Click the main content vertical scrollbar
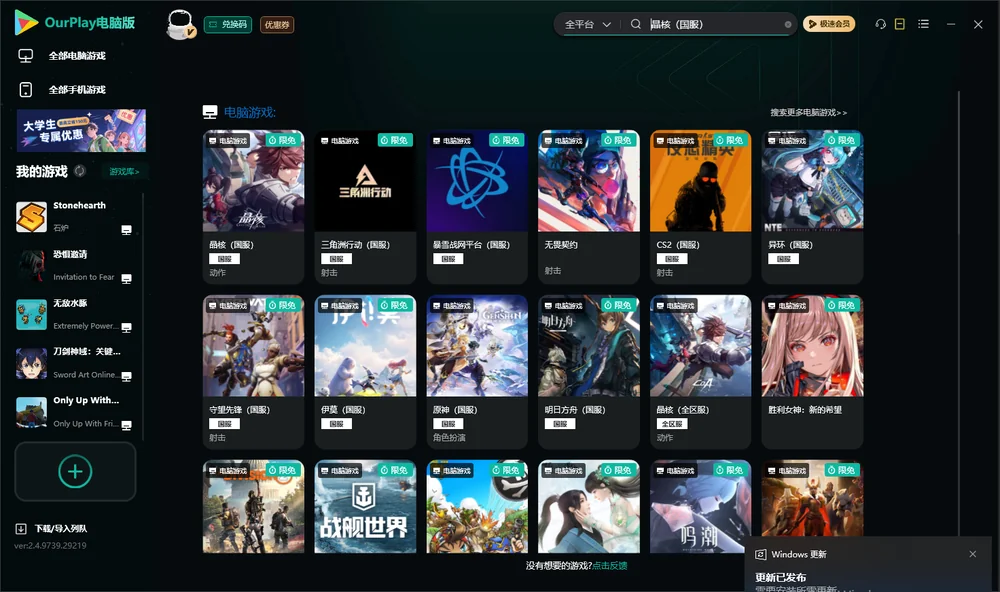The height and width of the screenshot is (592, 1000). [958, 314]
